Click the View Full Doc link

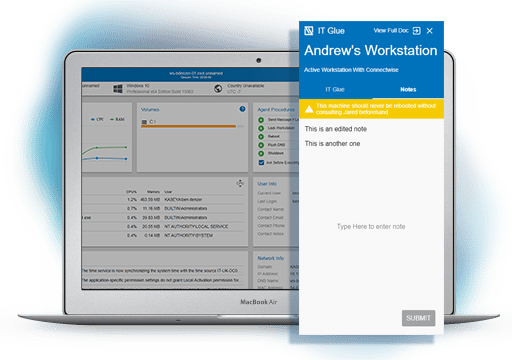click(391, 31)
